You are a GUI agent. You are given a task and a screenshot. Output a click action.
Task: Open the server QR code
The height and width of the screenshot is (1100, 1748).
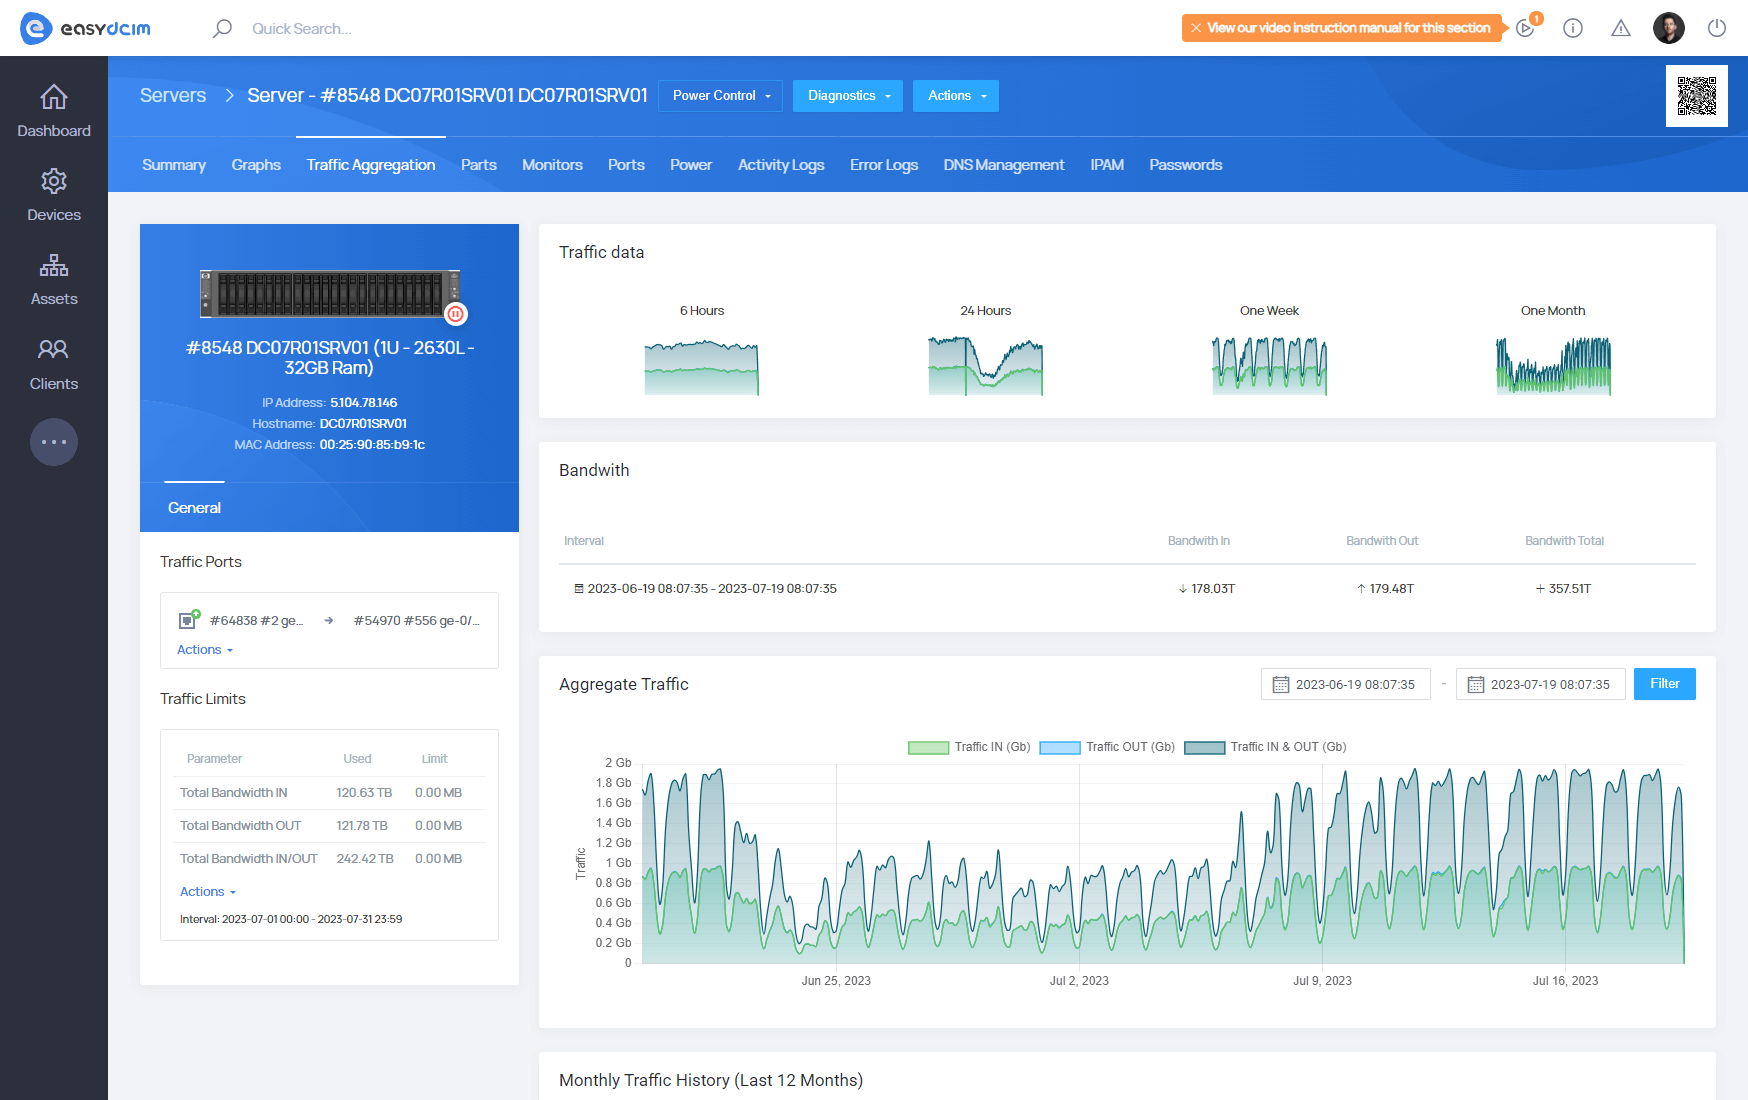(x=1697, y=96)
